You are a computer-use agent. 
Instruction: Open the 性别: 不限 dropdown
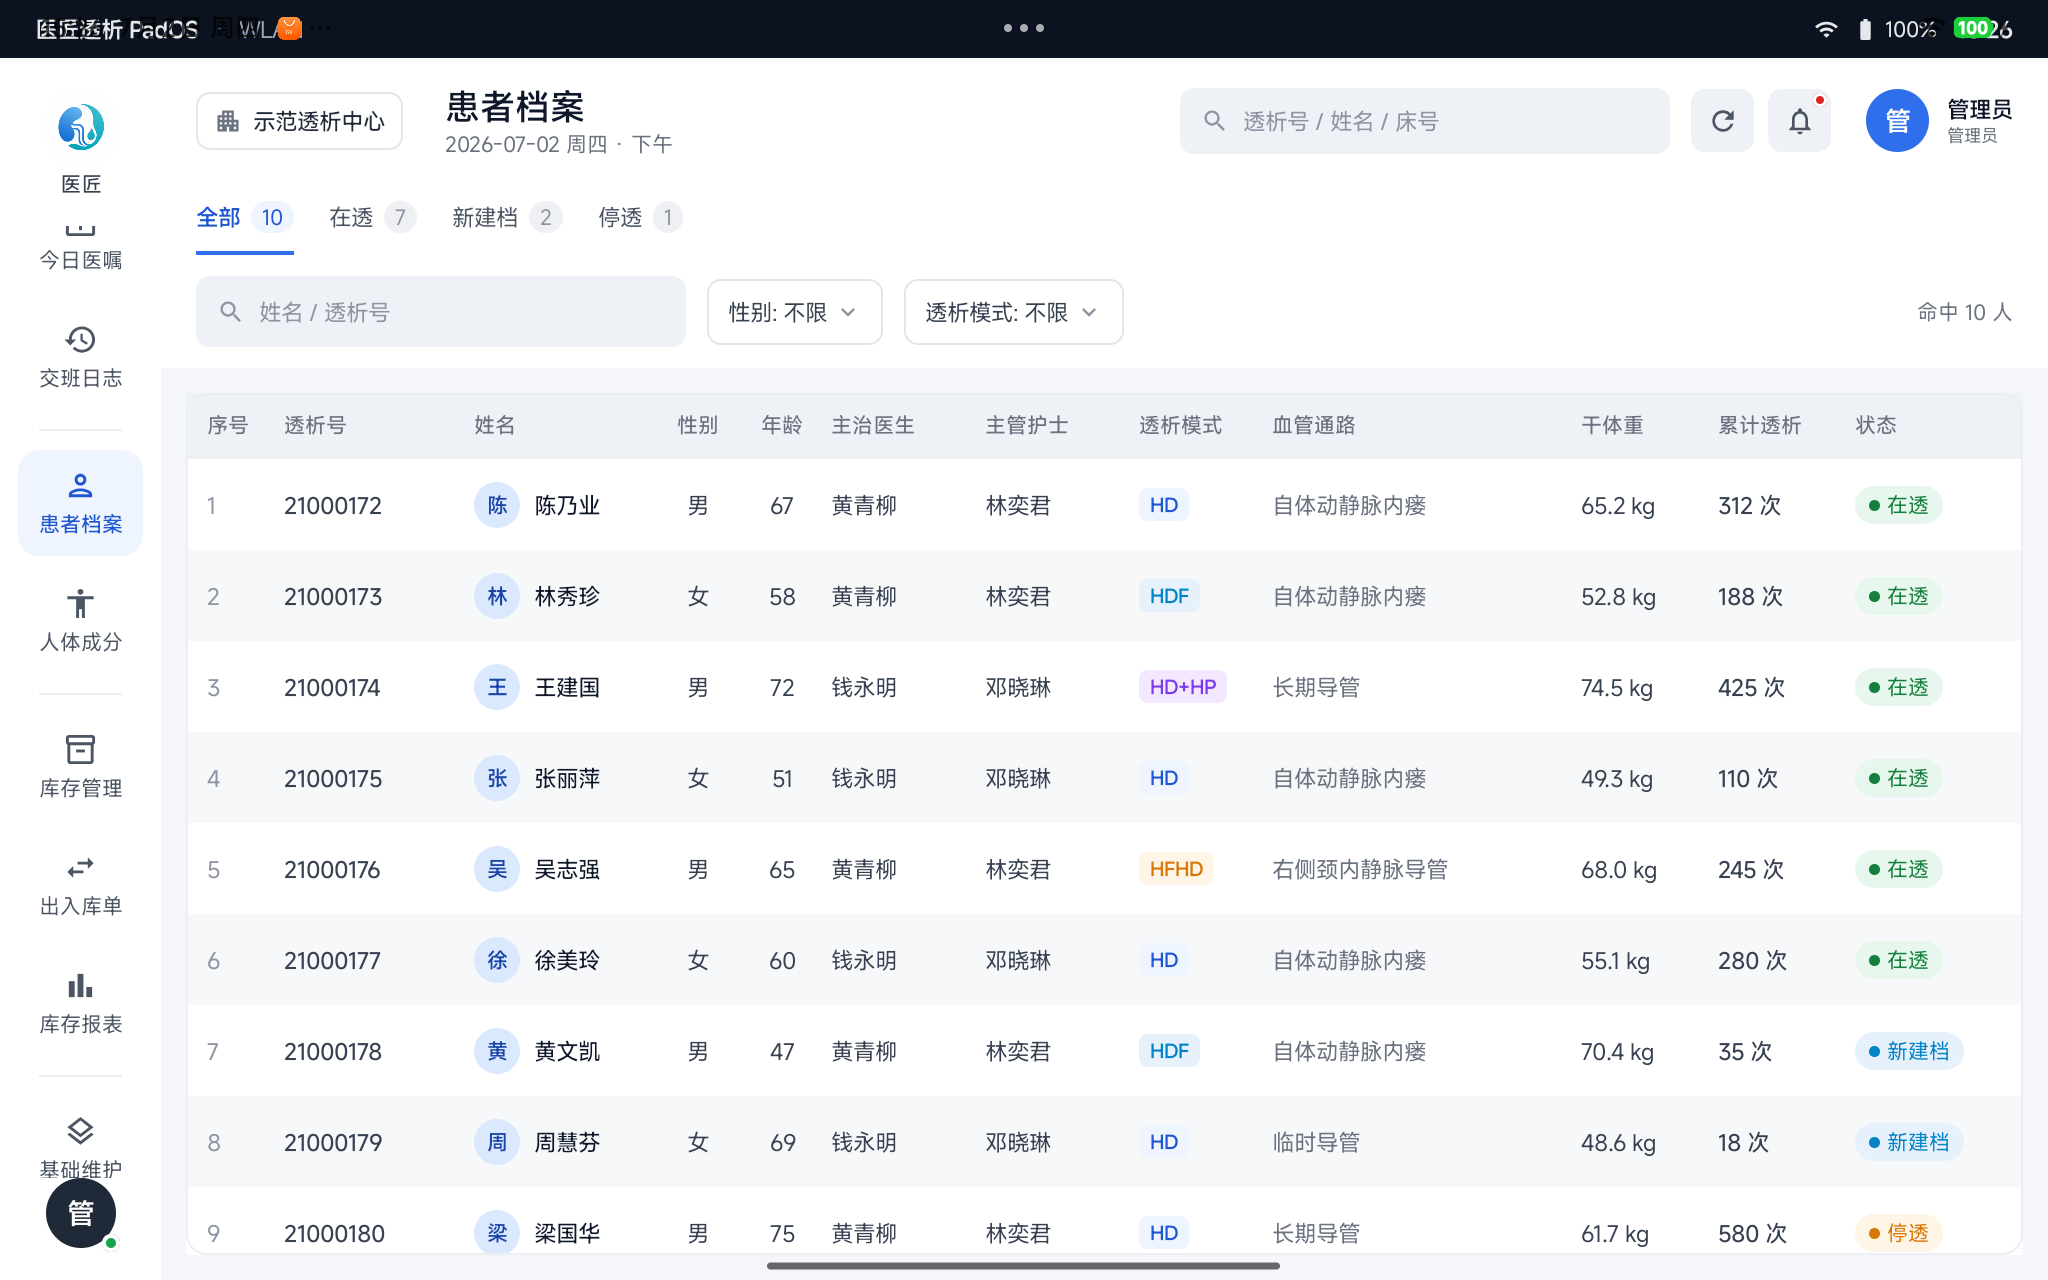794,312
